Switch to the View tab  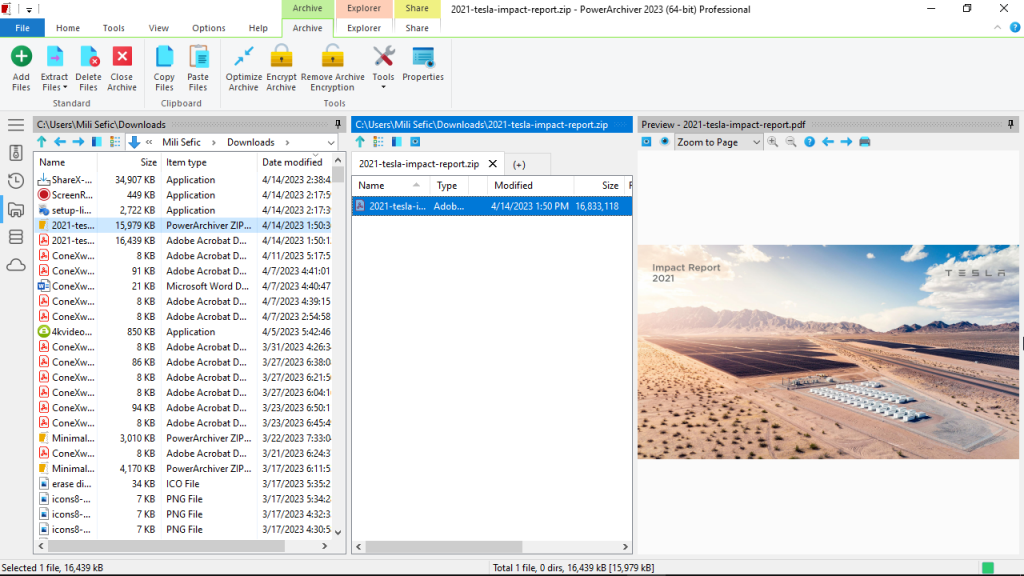pyautogui.click(x=159, y=28)
